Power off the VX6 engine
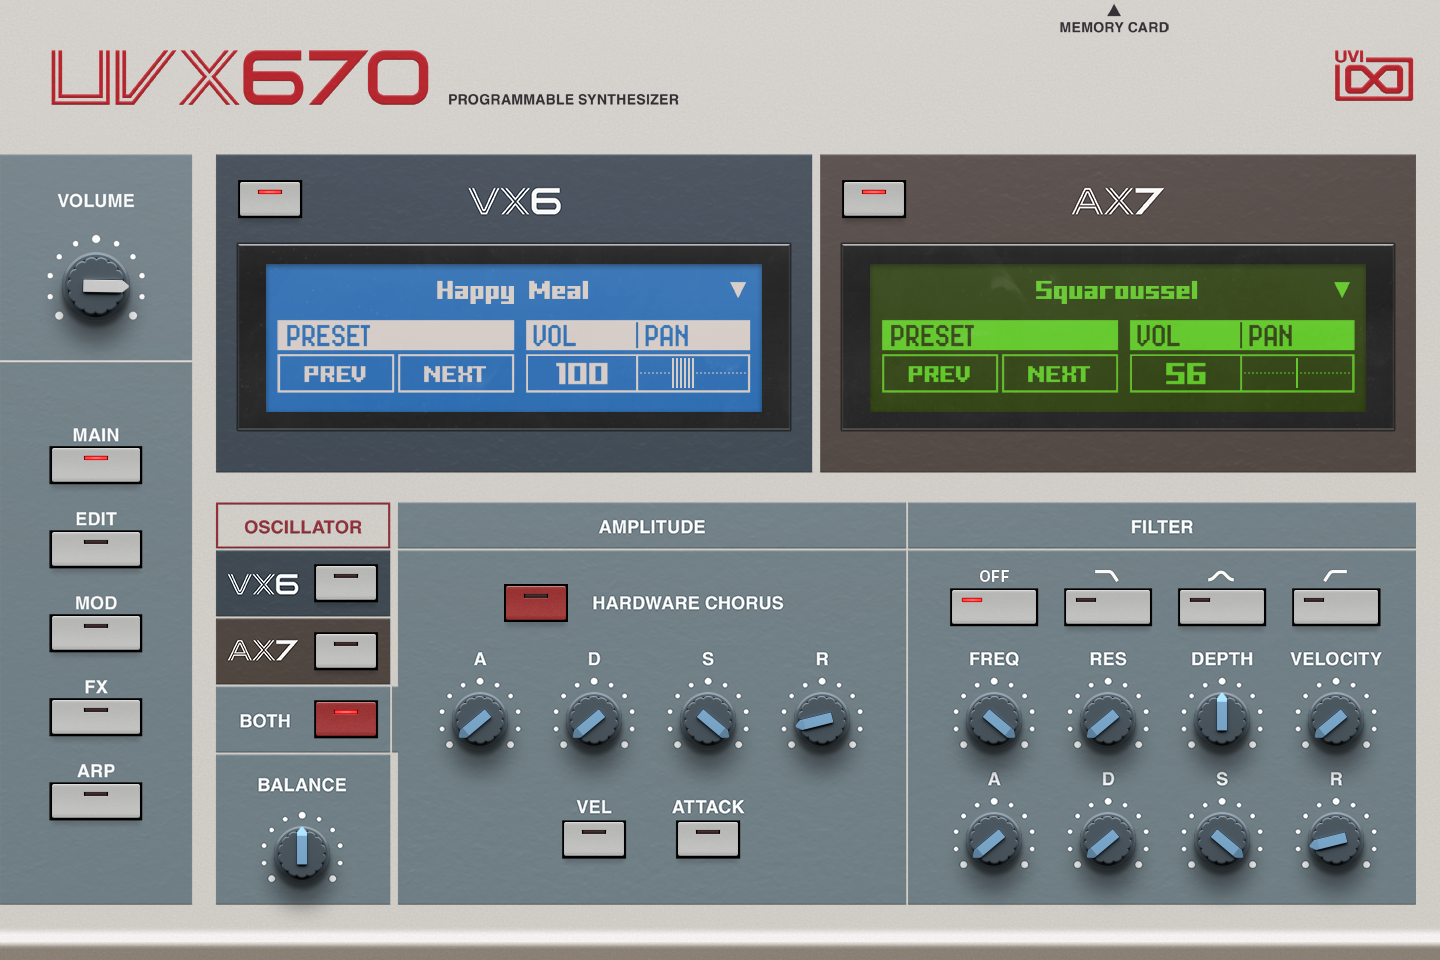 pyautogui.click(x=270, y=199)
